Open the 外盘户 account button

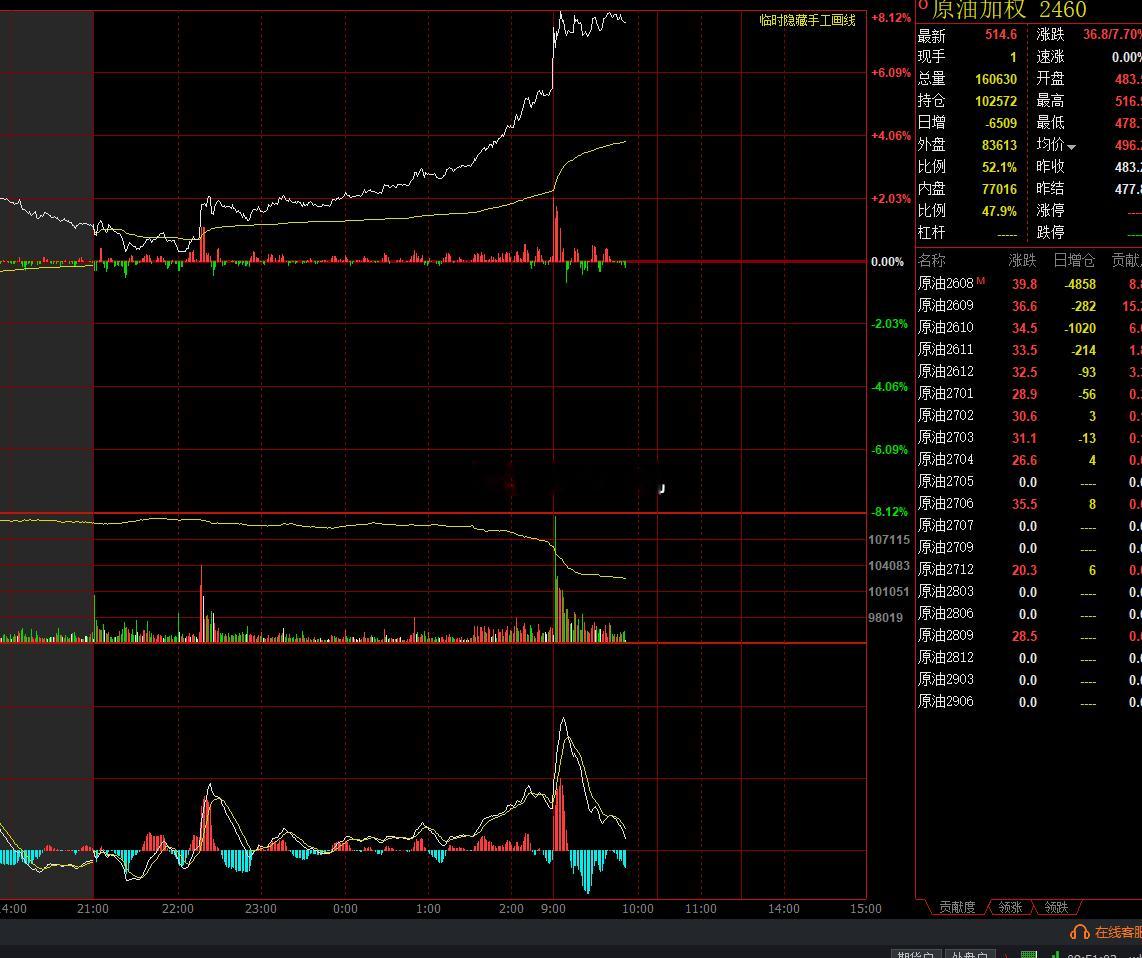970,955
